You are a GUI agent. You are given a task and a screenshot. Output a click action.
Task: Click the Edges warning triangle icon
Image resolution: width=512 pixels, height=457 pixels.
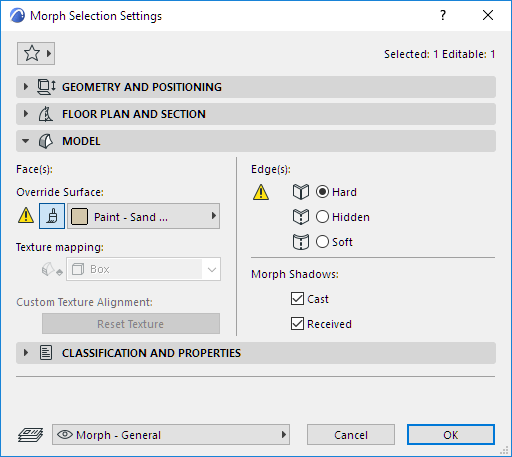(261, 192)
